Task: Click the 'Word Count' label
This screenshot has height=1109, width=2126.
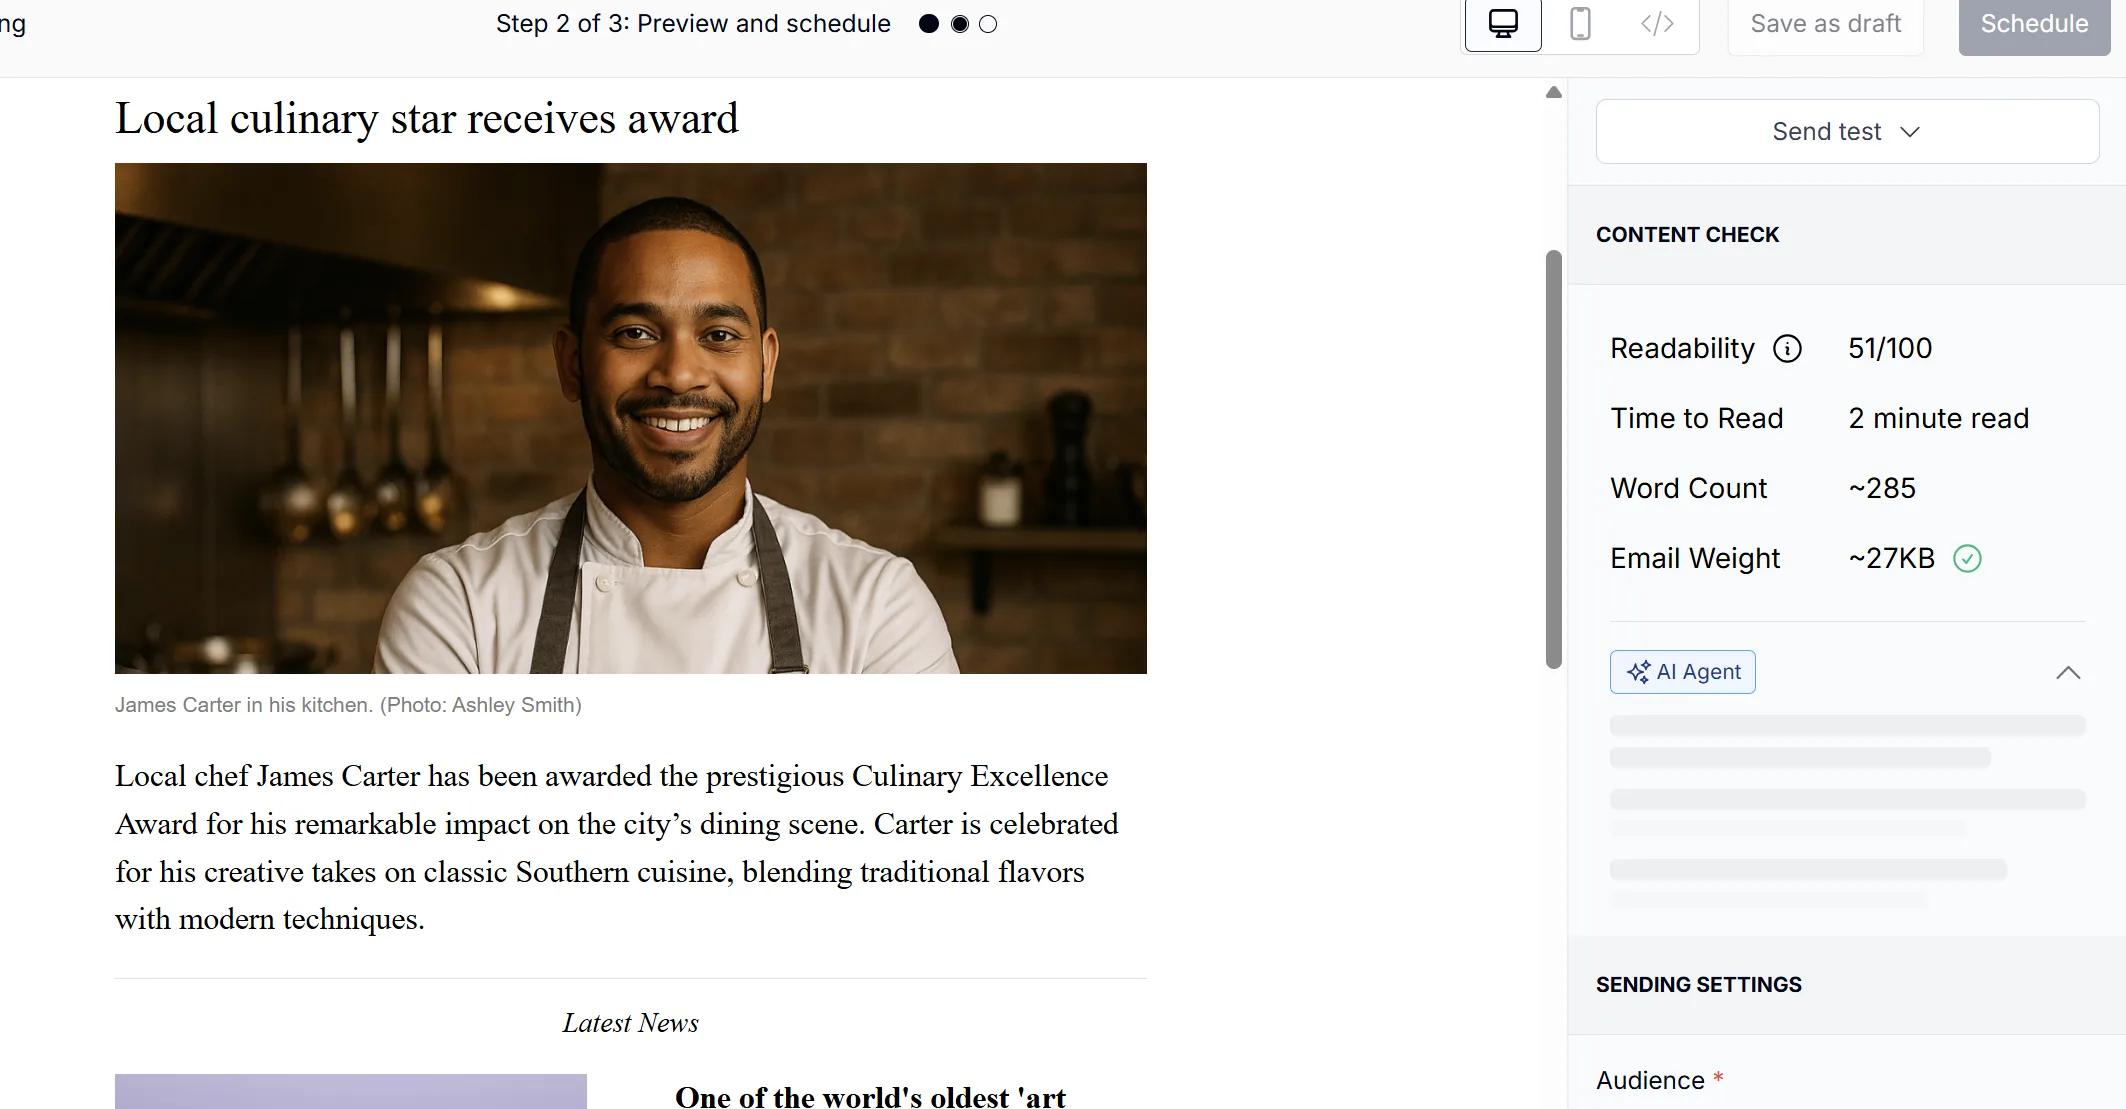Action: tap(1689, 488)
